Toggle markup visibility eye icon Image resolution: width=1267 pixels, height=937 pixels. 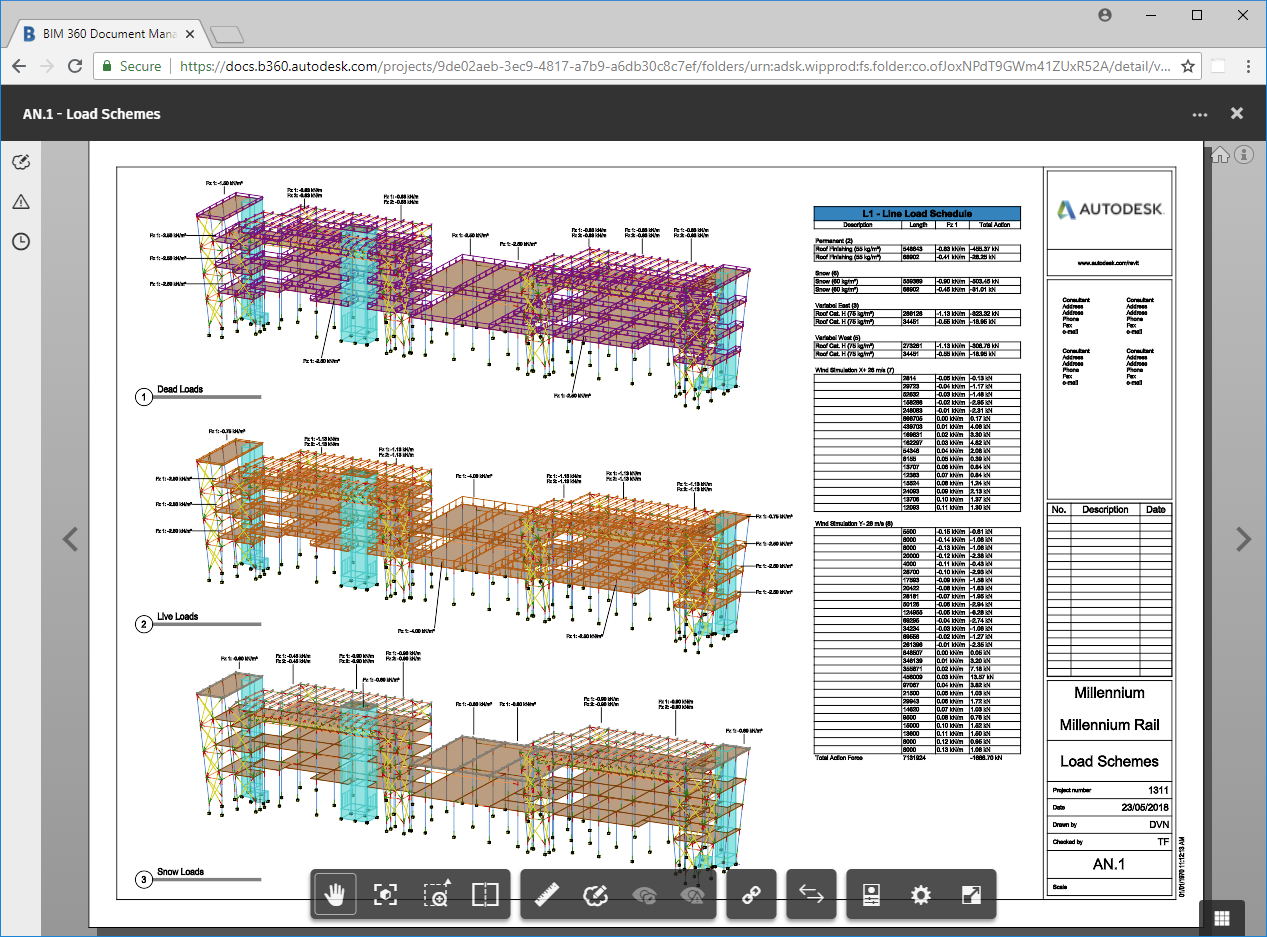(645, 895)
